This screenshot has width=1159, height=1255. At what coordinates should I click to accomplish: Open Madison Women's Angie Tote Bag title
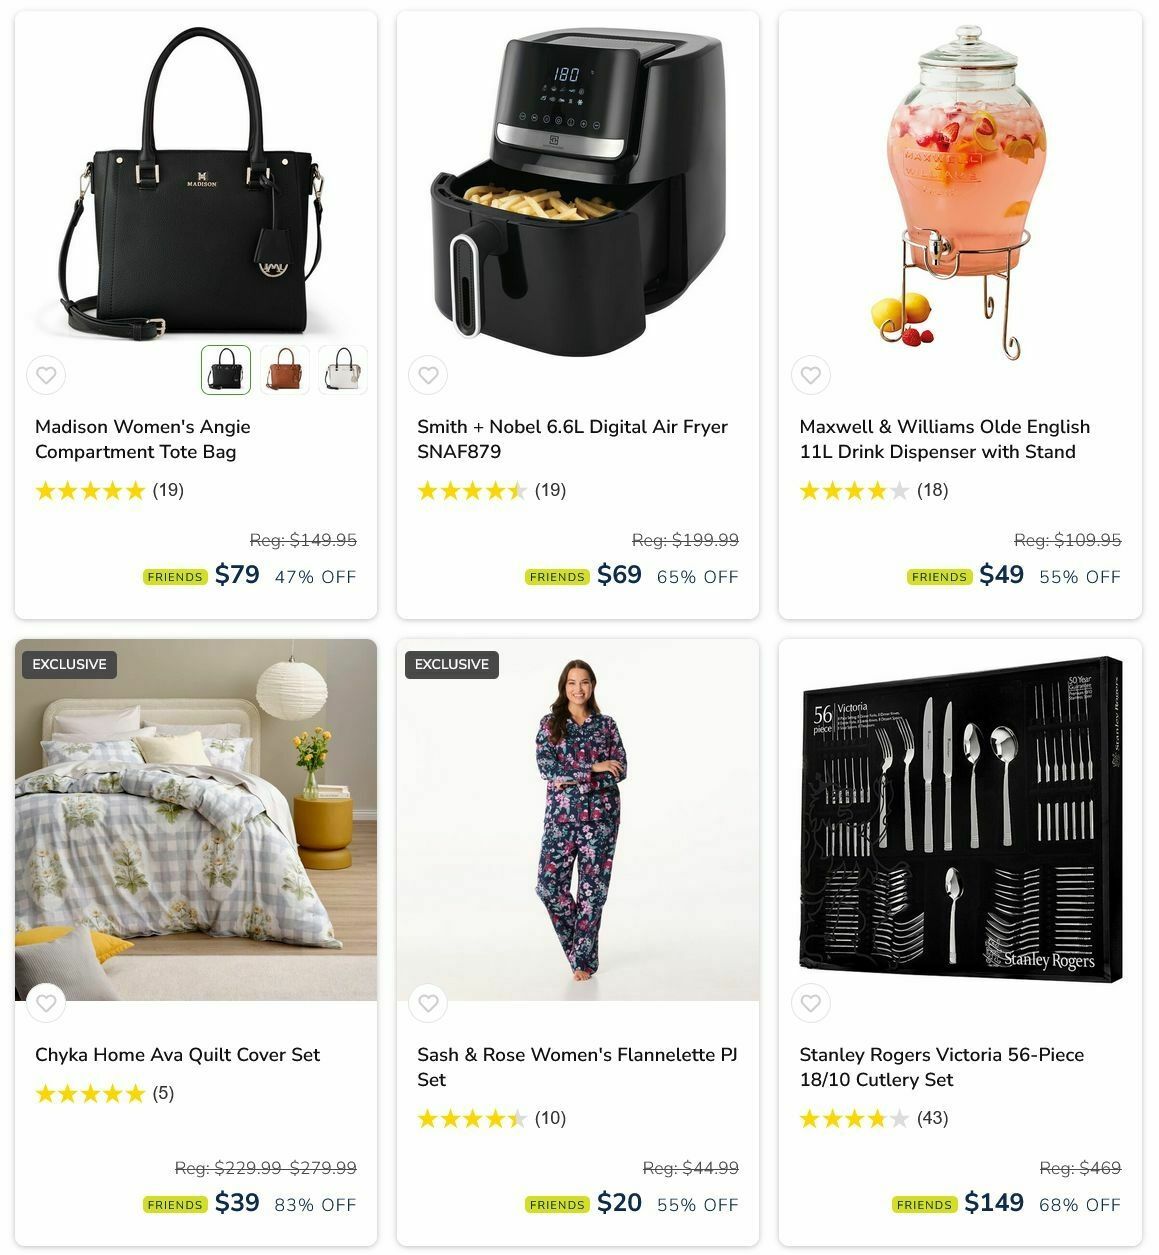point(143,439)
